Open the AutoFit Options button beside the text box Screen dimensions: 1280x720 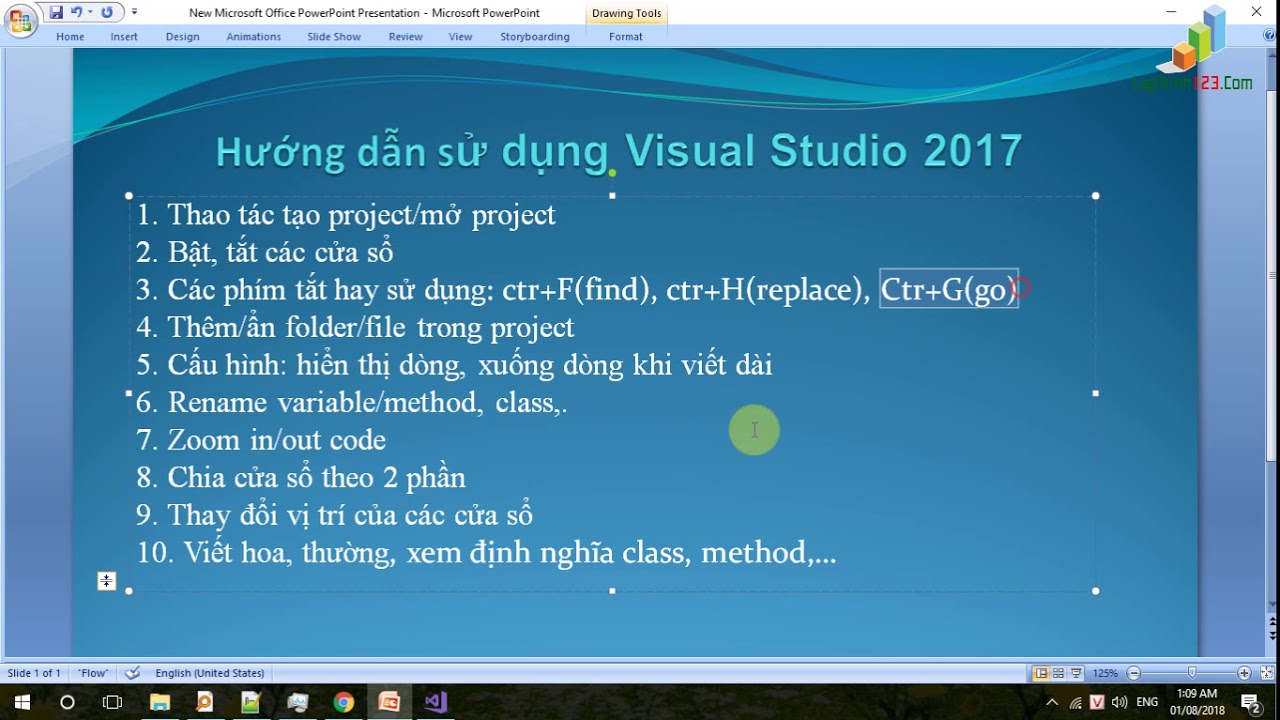click(x=107, y=581)
